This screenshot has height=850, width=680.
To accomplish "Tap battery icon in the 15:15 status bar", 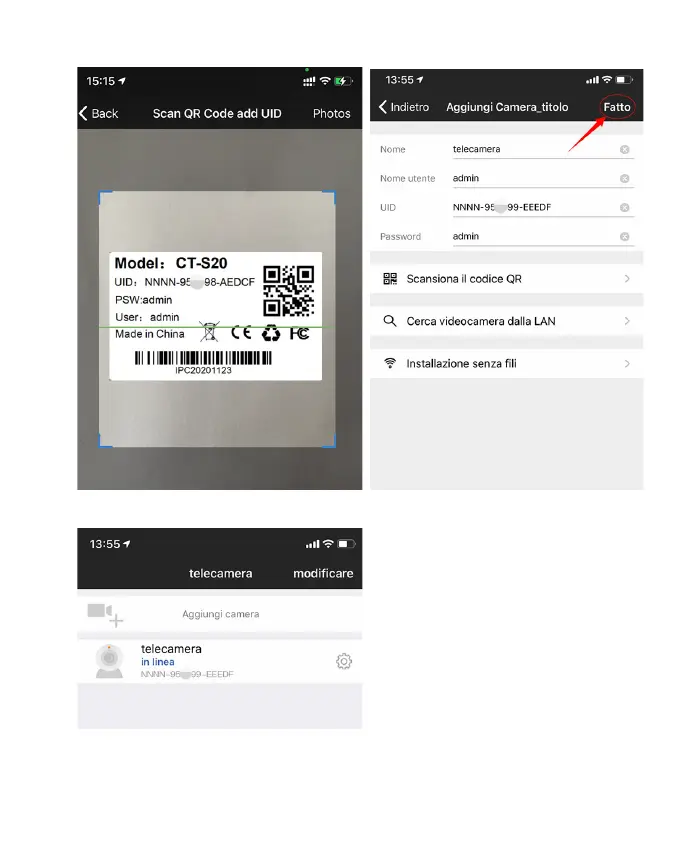I will tap(343, 81).
